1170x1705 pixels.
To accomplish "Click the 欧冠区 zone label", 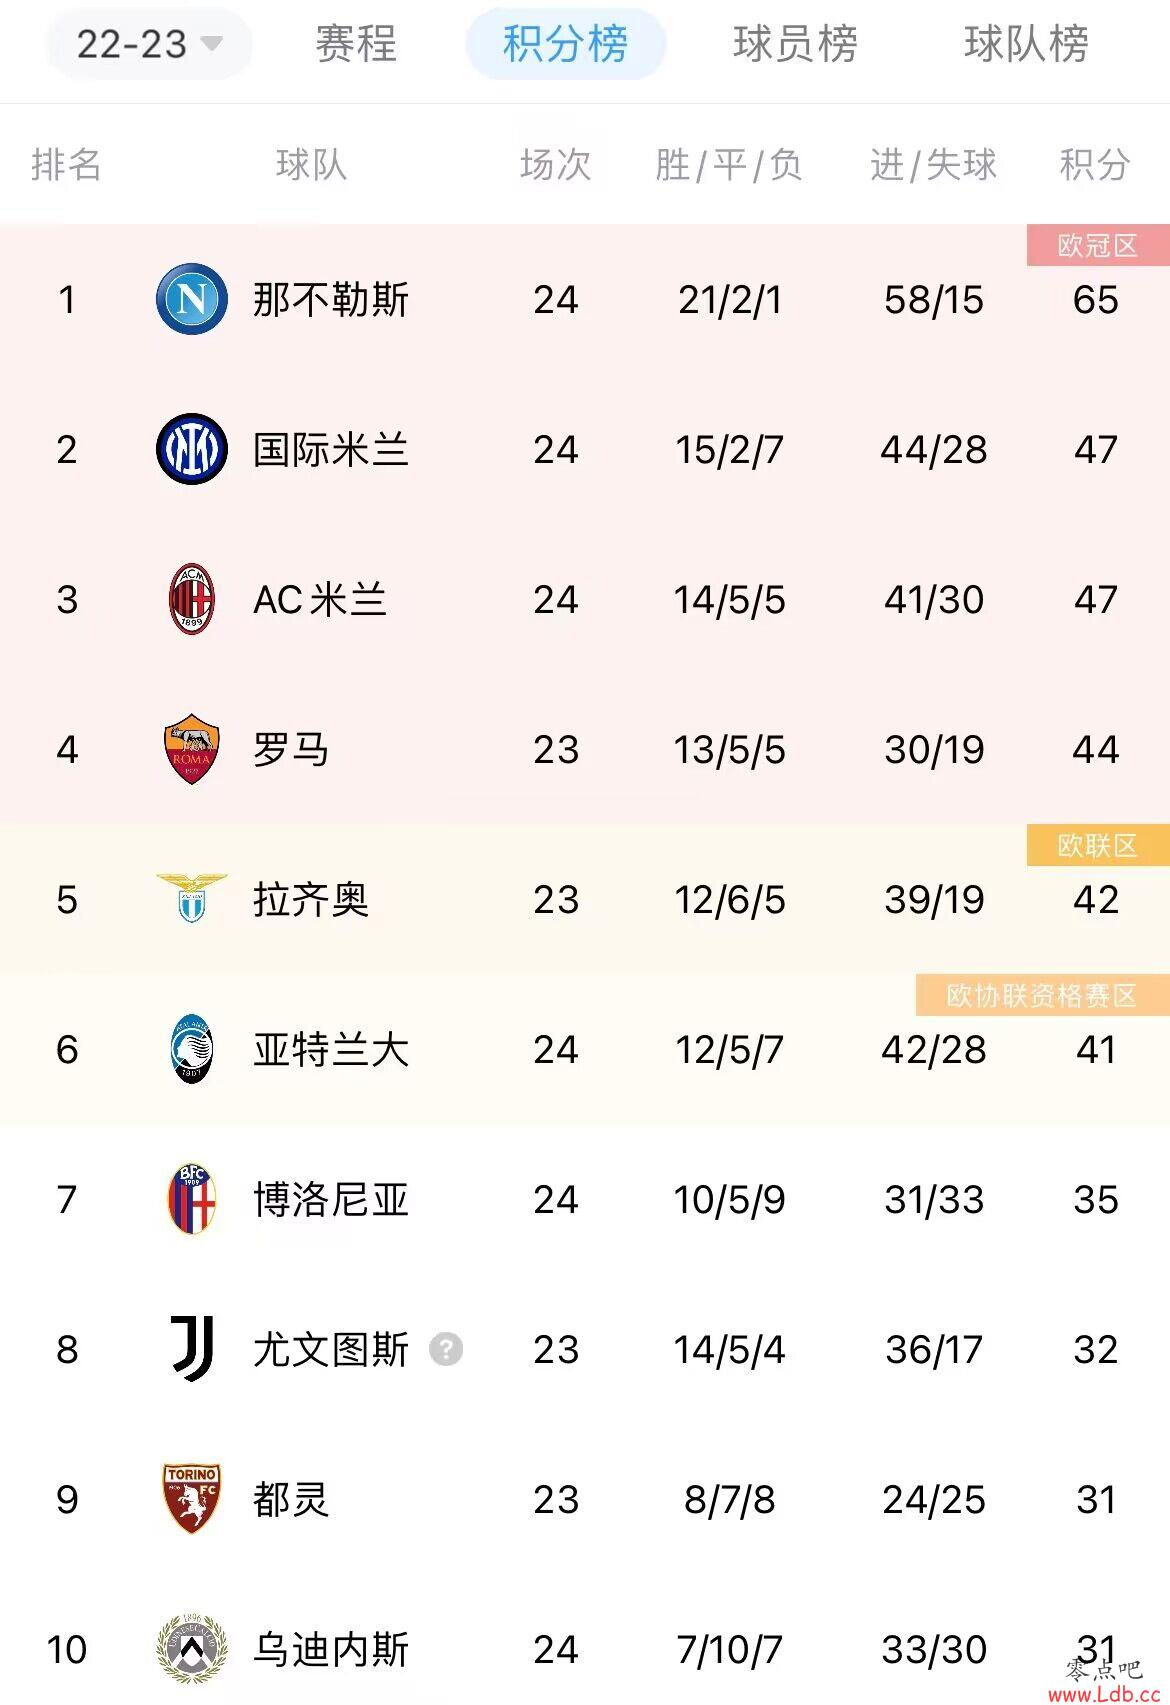I will [1098, 245].
